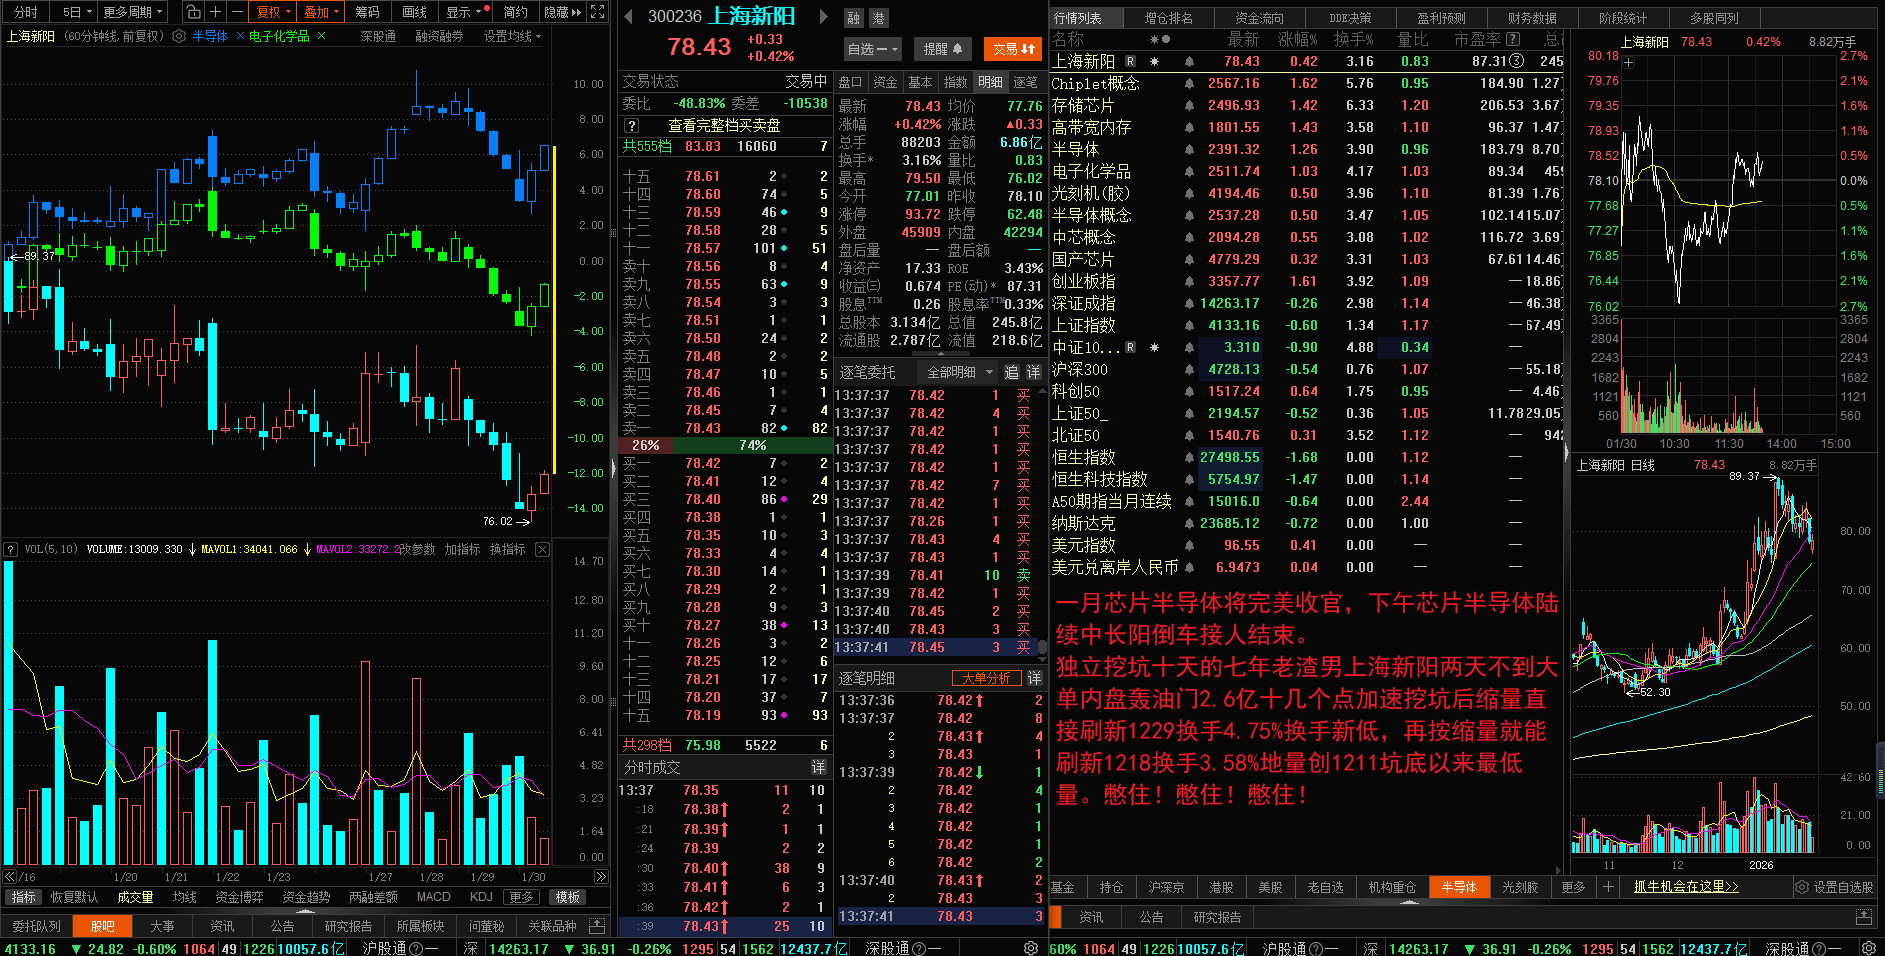Click the star marker in 中证10 row
Viewport: 1885px width, 956px height.
point(1154,347)
